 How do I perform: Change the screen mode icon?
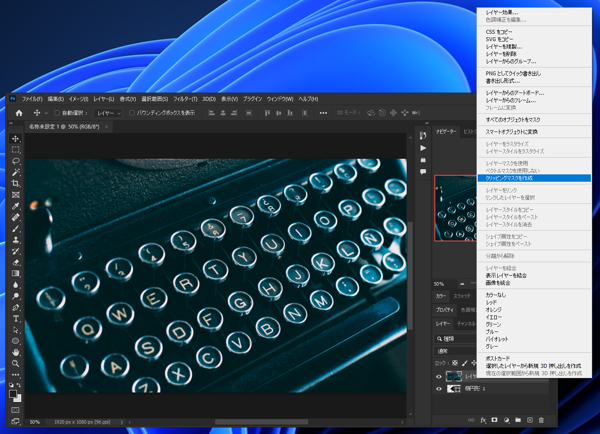click(15, 421)
